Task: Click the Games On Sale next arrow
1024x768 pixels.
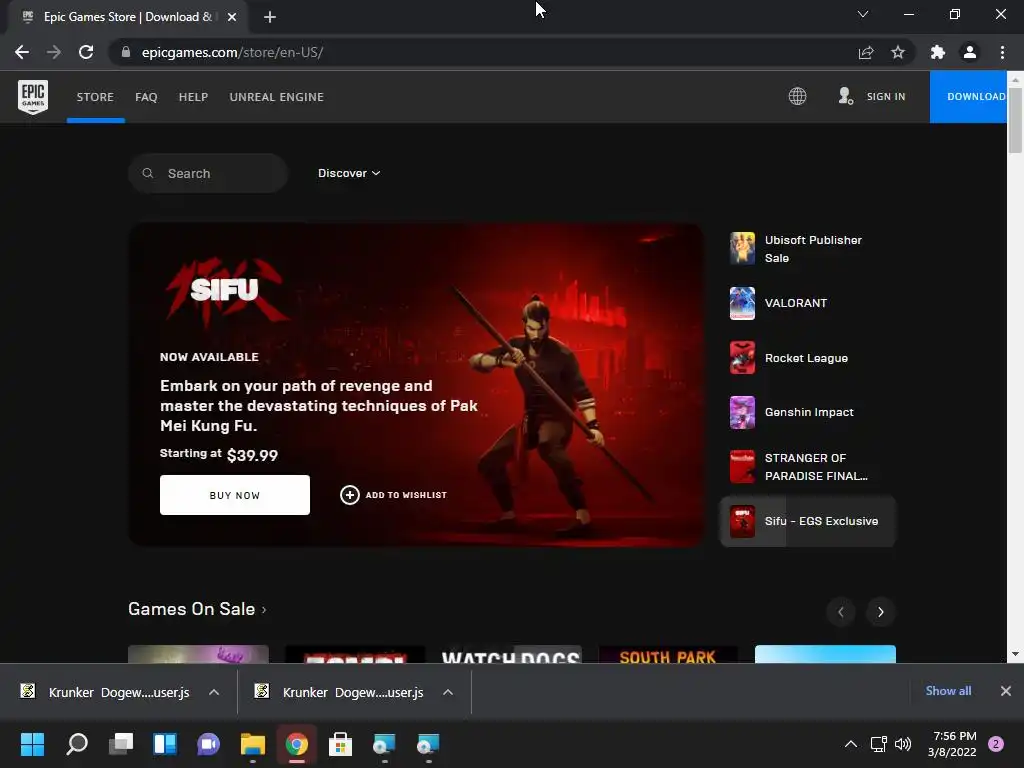Action: point(880,612)
